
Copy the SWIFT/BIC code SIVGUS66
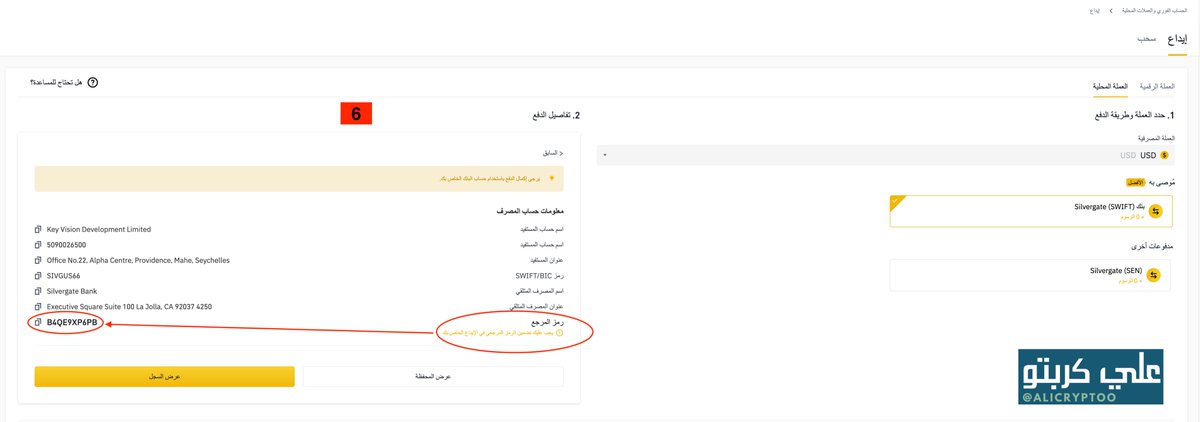[37, 276]
